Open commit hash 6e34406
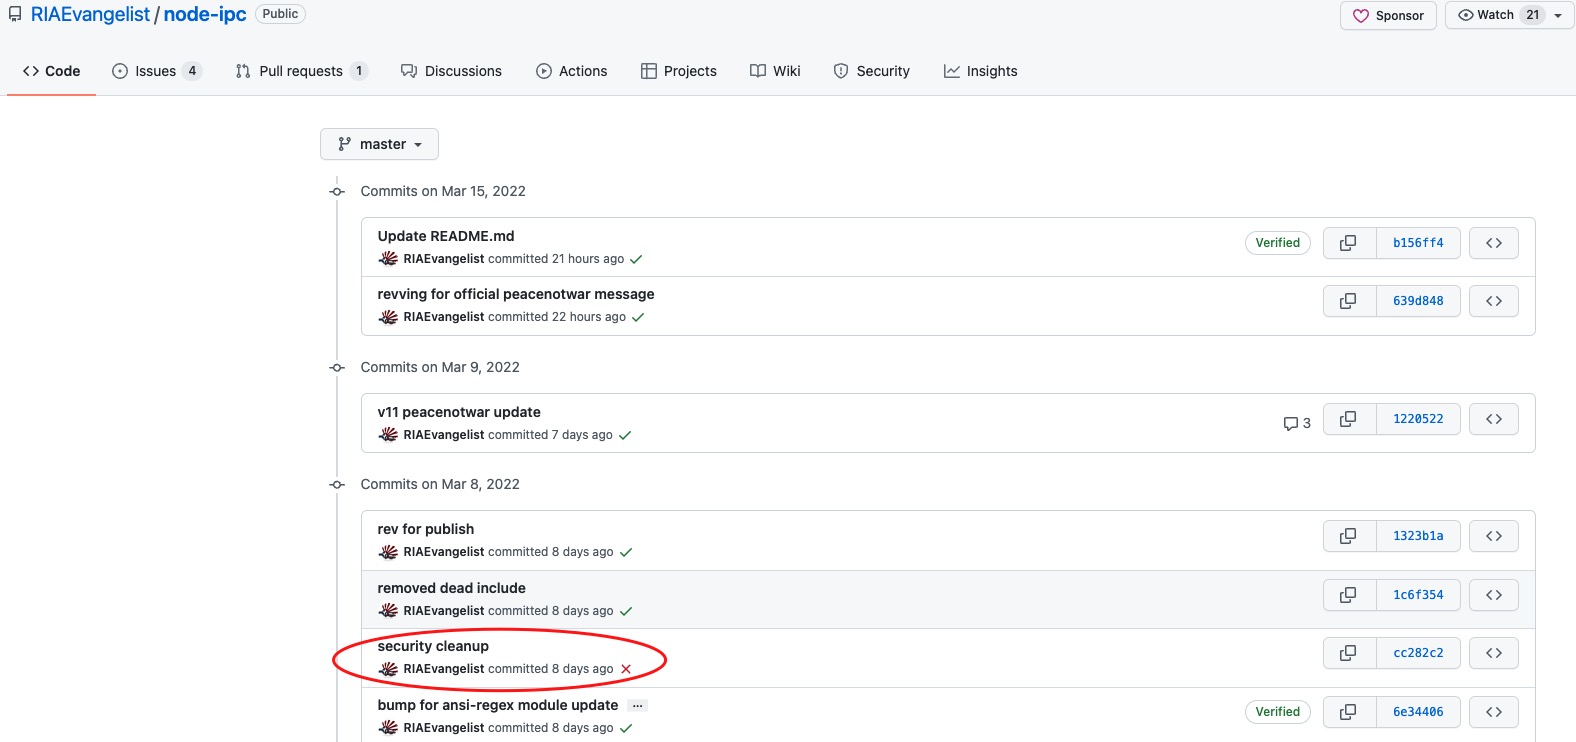The image size is (1576, 742). tap(1418, 712)
